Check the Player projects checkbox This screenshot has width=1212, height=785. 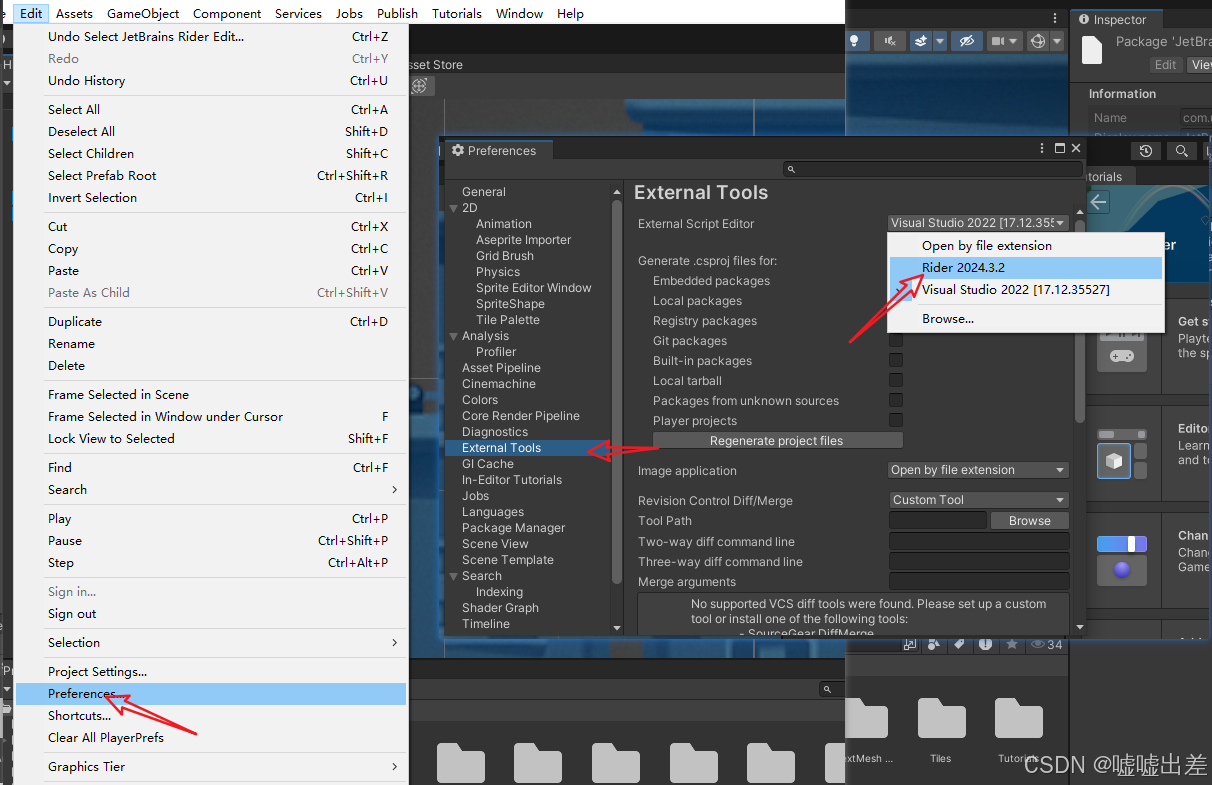point(896,421)
